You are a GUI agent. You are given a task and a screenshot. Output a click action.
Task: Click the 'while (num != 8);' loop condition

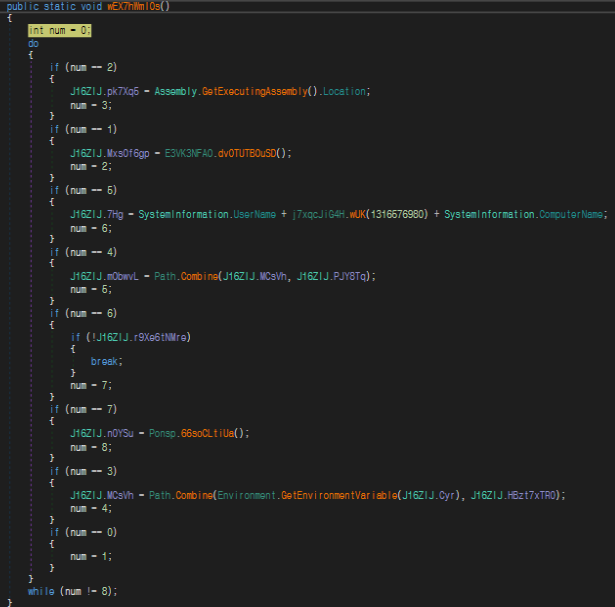(x=73, y=591)
